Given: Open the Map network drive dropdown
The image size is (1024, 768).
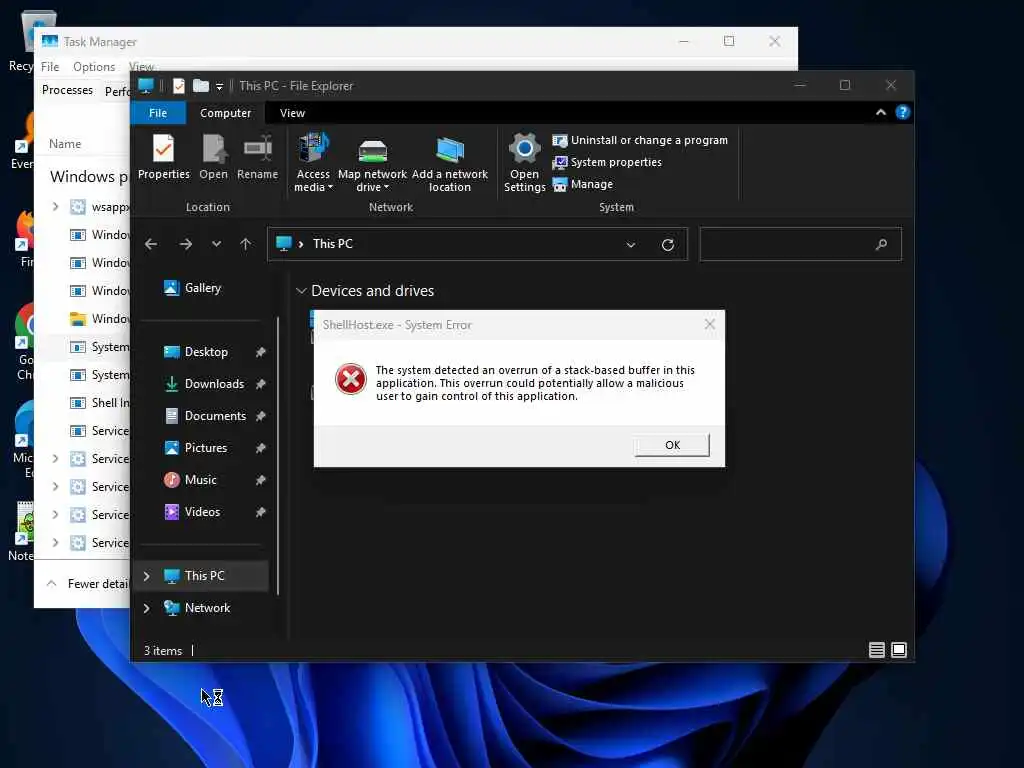Looking at the screenshot, I should point(372,163).
